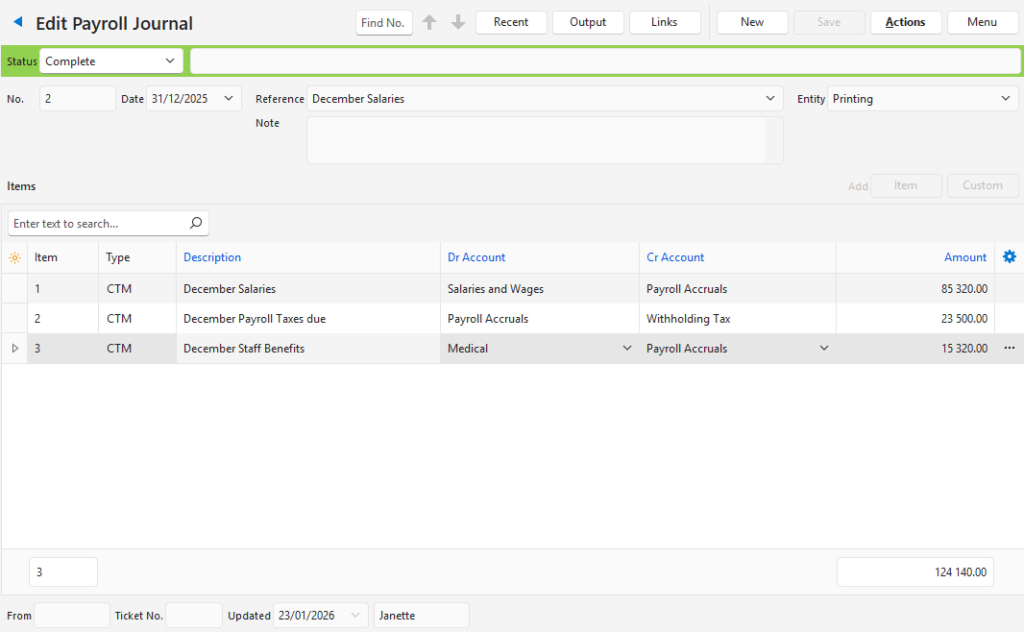
Task: Click the Note text field
Action: tap(536, 140)
